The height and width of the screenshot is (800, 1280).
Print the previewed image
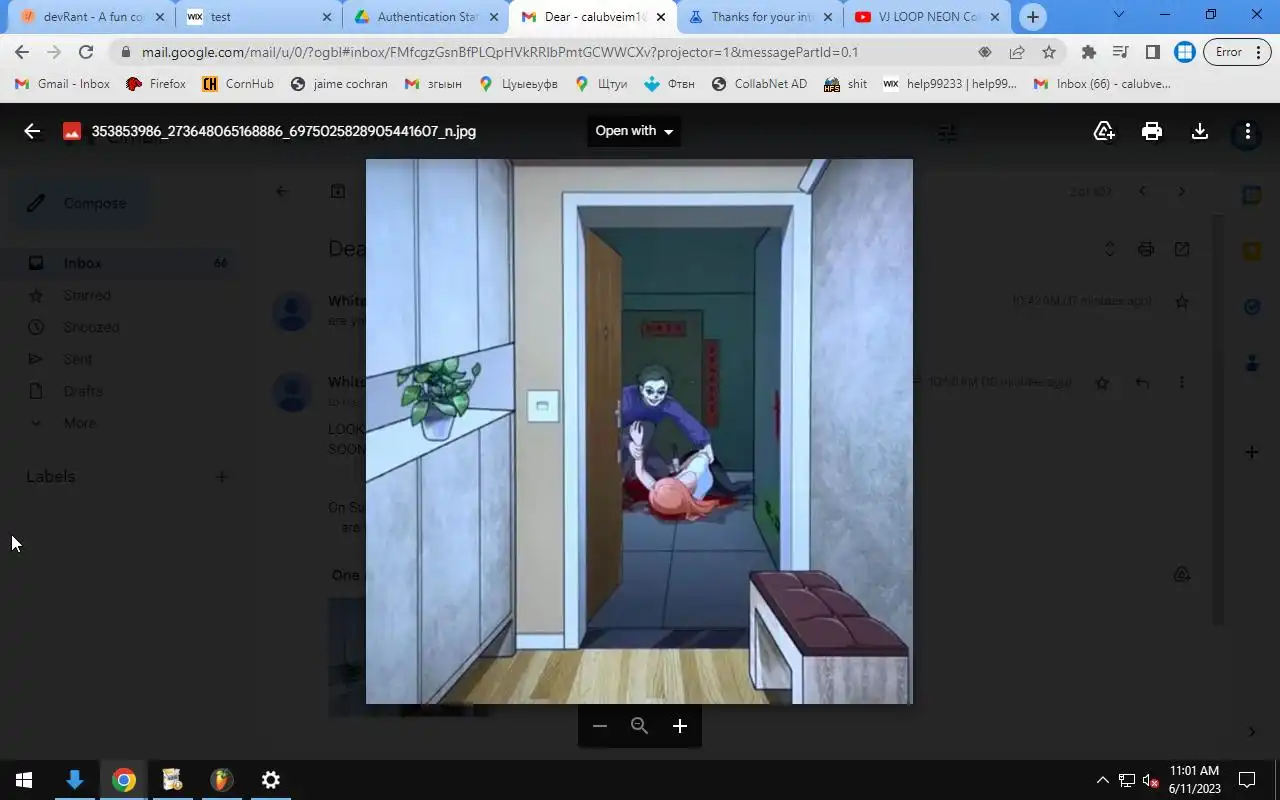pyautogui.click(x=1152, y=131)
